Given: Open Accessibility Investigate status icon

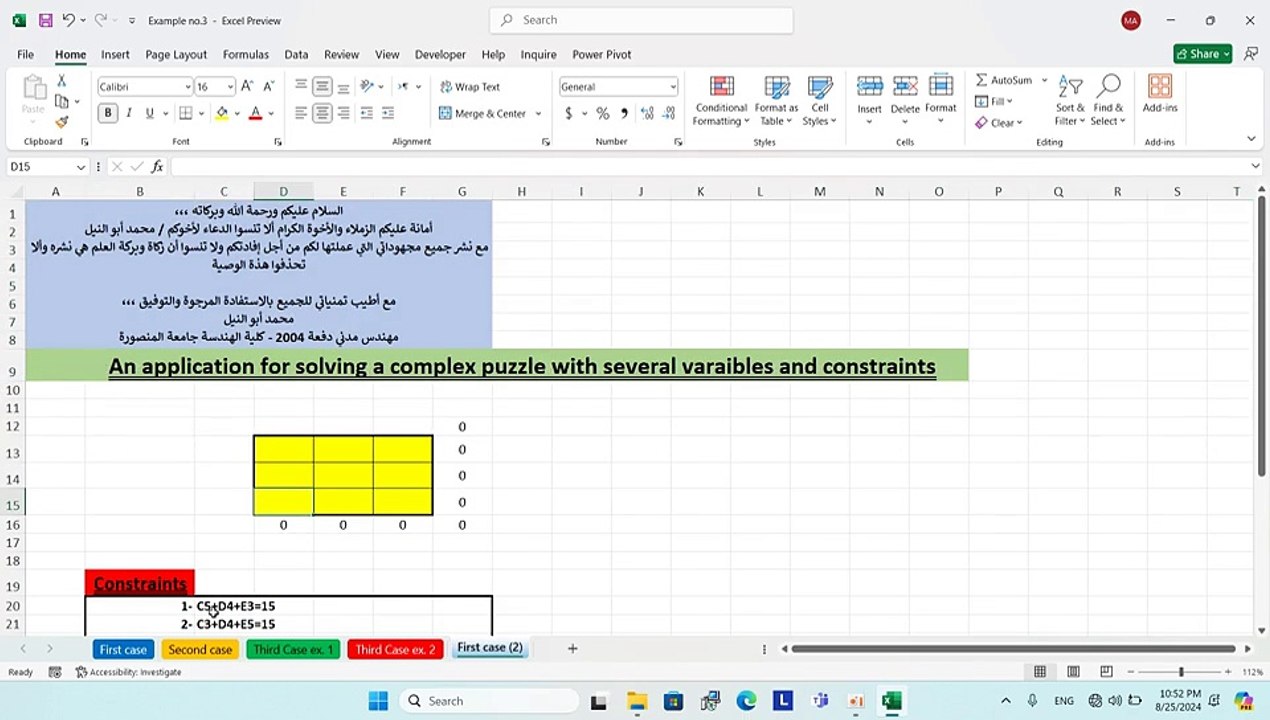Looking at the screenshot, I should (x=129, y=672).
